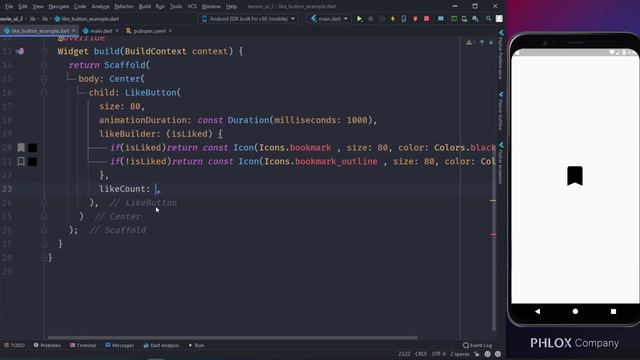This screenshot has width=640, height=360.
Task: Click fold marker at closing brace line 28
Action: [x=44, y=258]
